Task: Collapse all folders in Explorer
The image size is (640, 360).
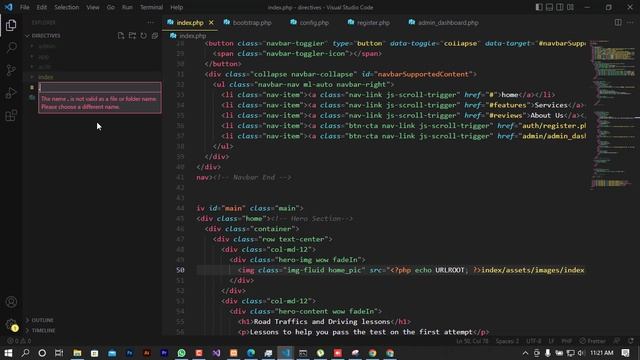Action: click(155, 36)
